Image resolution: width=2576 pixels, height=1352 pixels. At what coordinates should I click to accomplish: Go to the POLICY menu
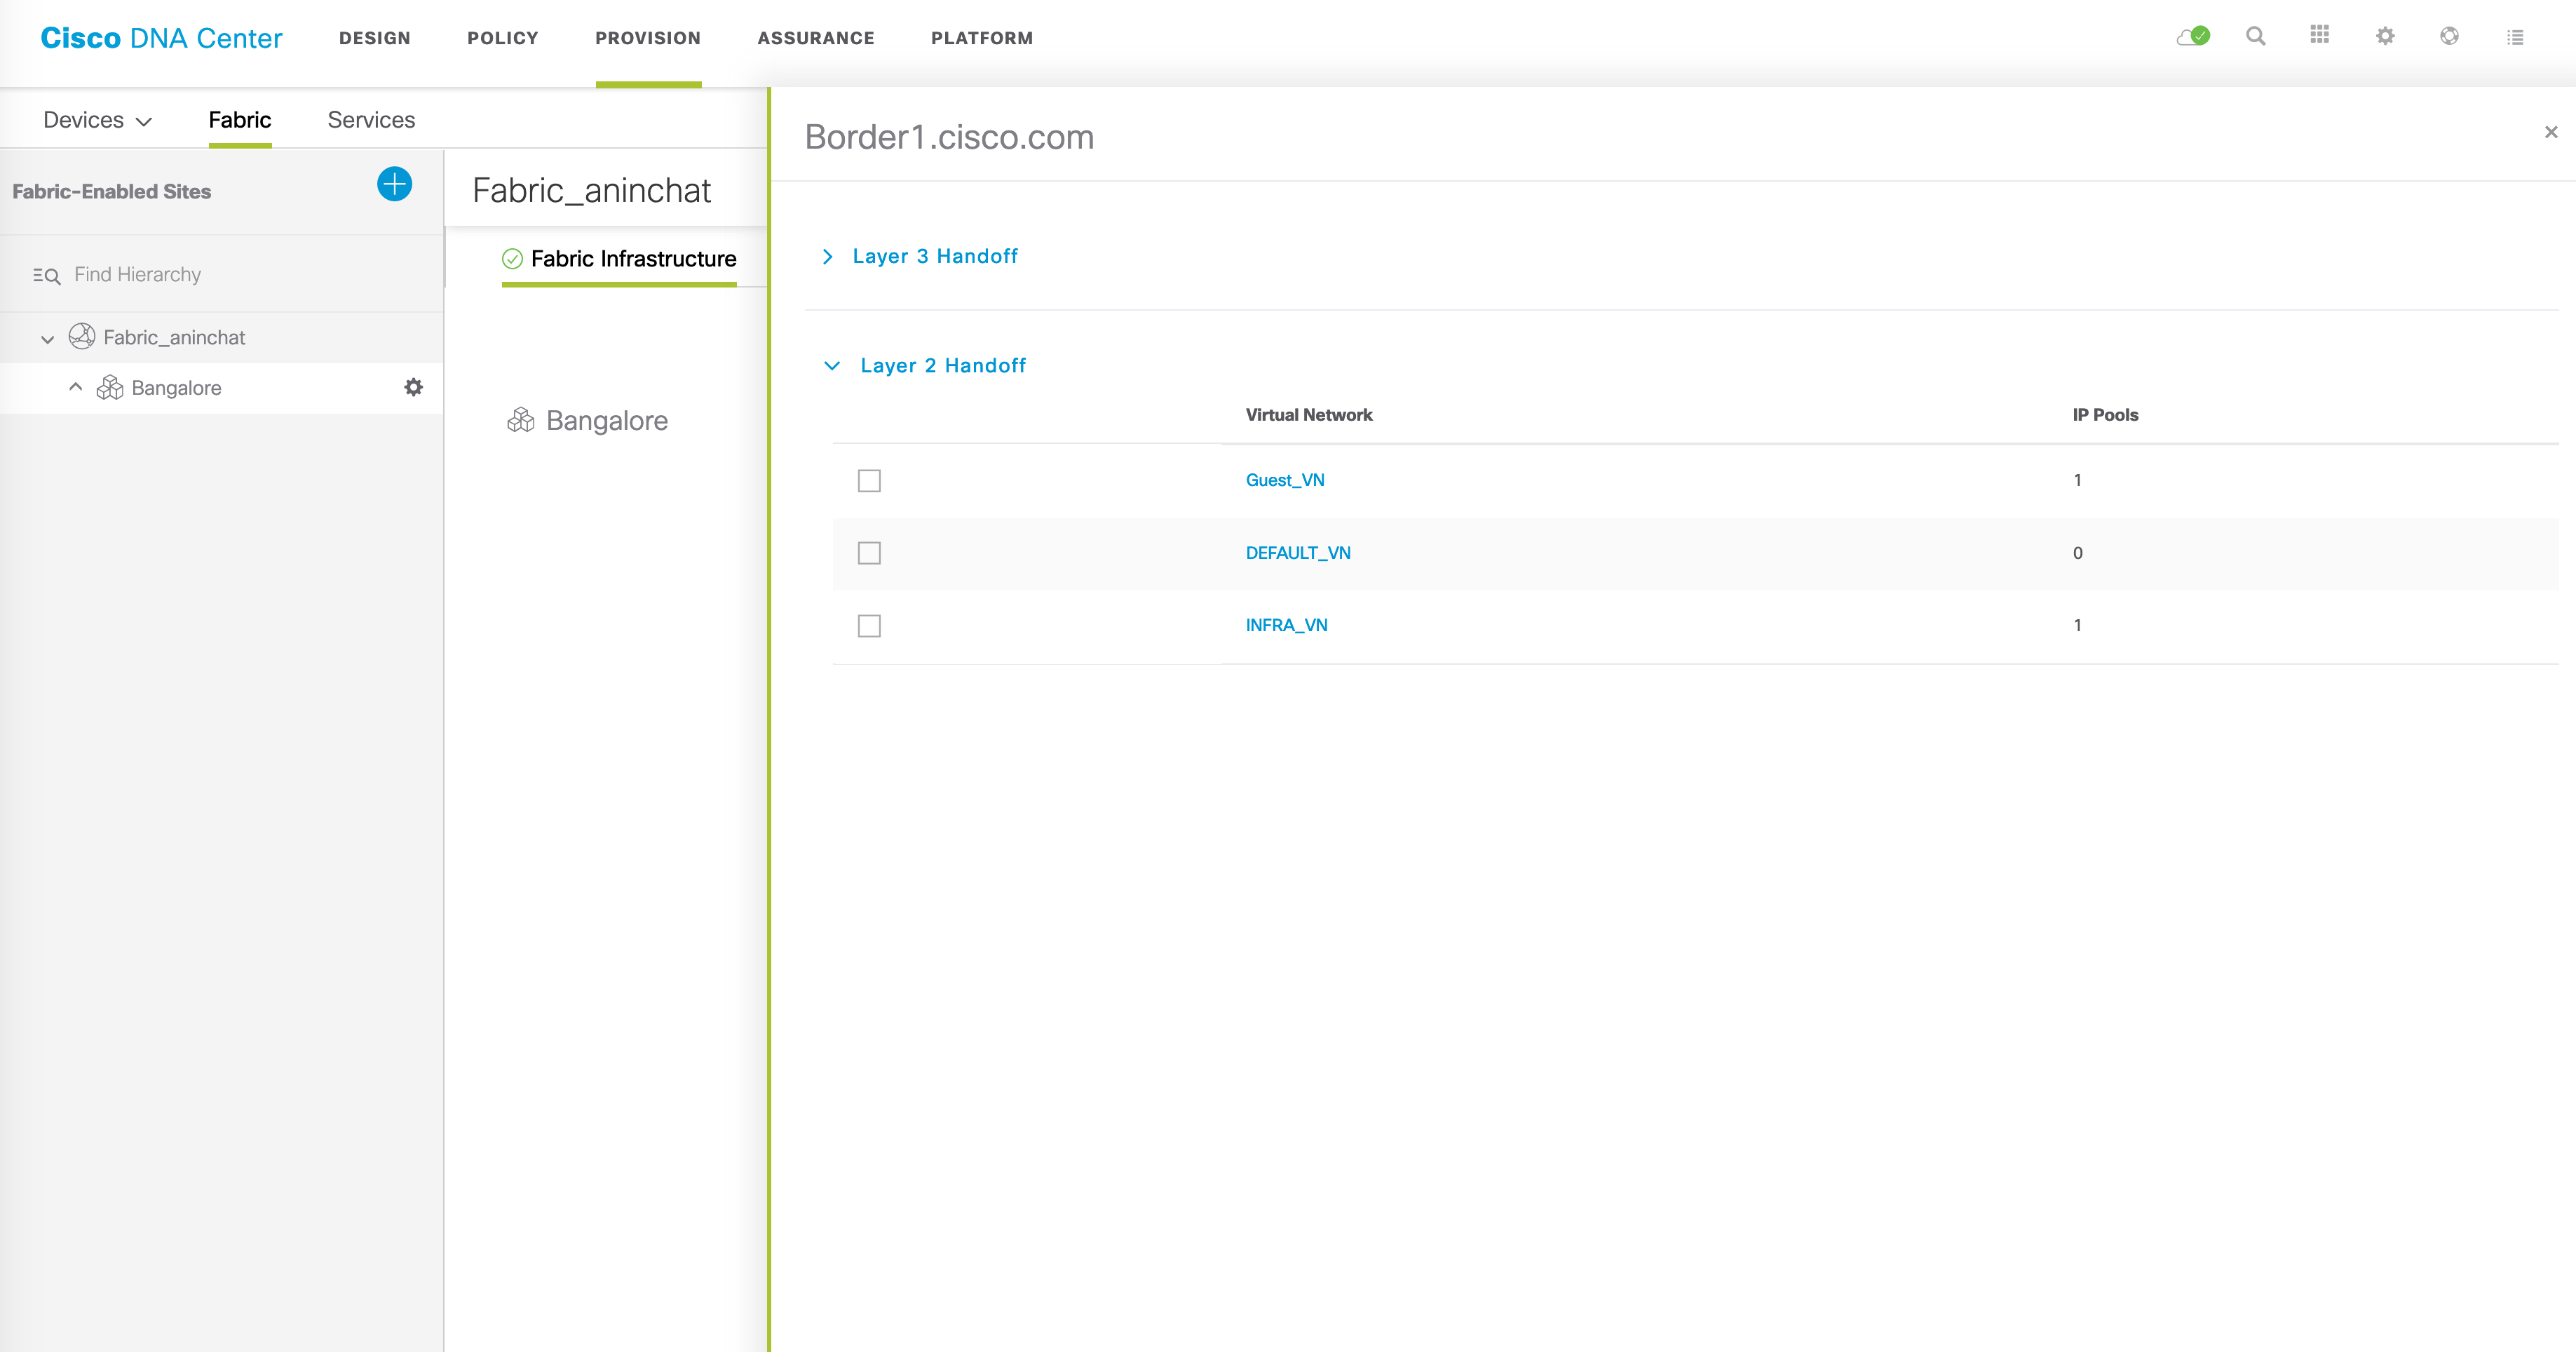503,38
